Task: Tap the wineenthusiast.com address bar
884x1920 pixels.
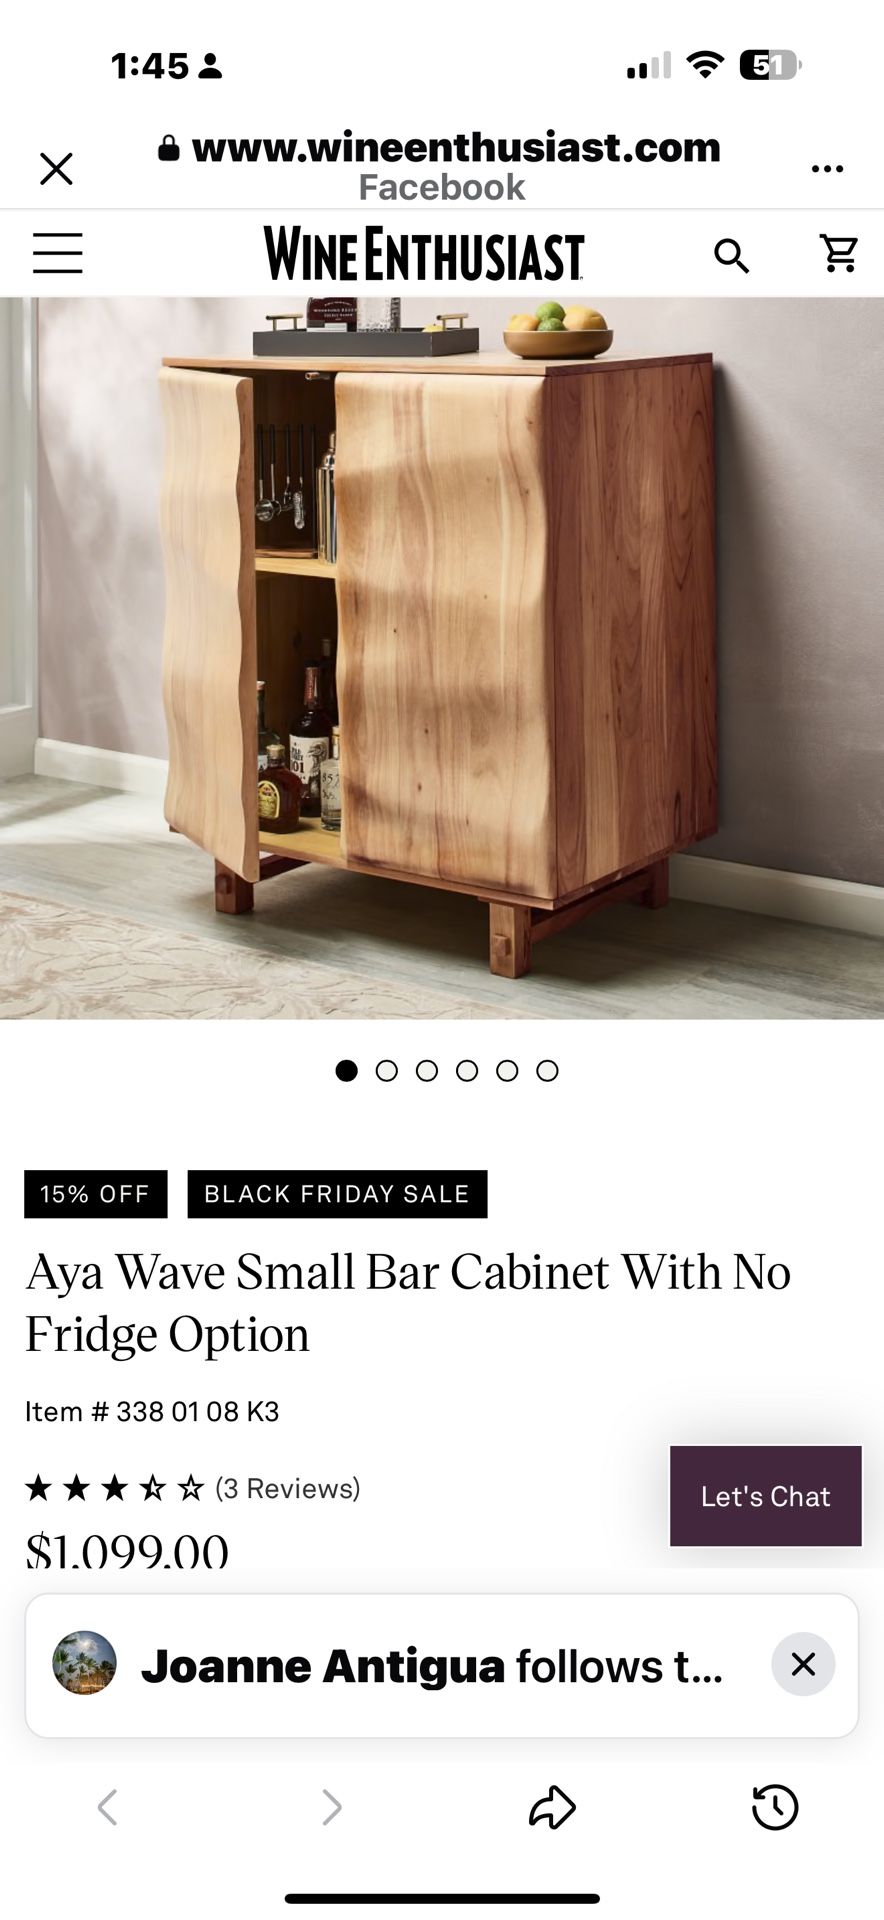Action: click(x=440, y=148)
